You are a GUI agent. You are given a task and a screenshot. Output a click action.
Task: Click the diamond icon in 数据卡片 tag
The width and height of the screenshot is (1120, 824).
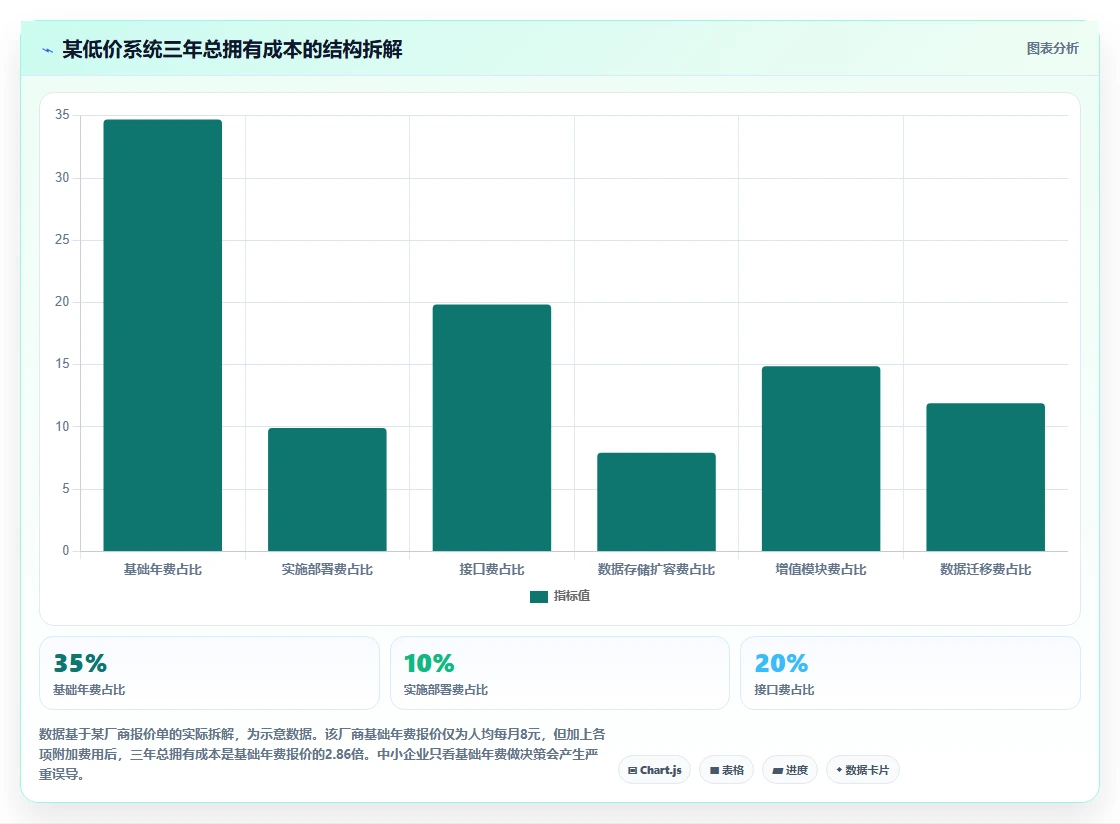tap(839, 770)
